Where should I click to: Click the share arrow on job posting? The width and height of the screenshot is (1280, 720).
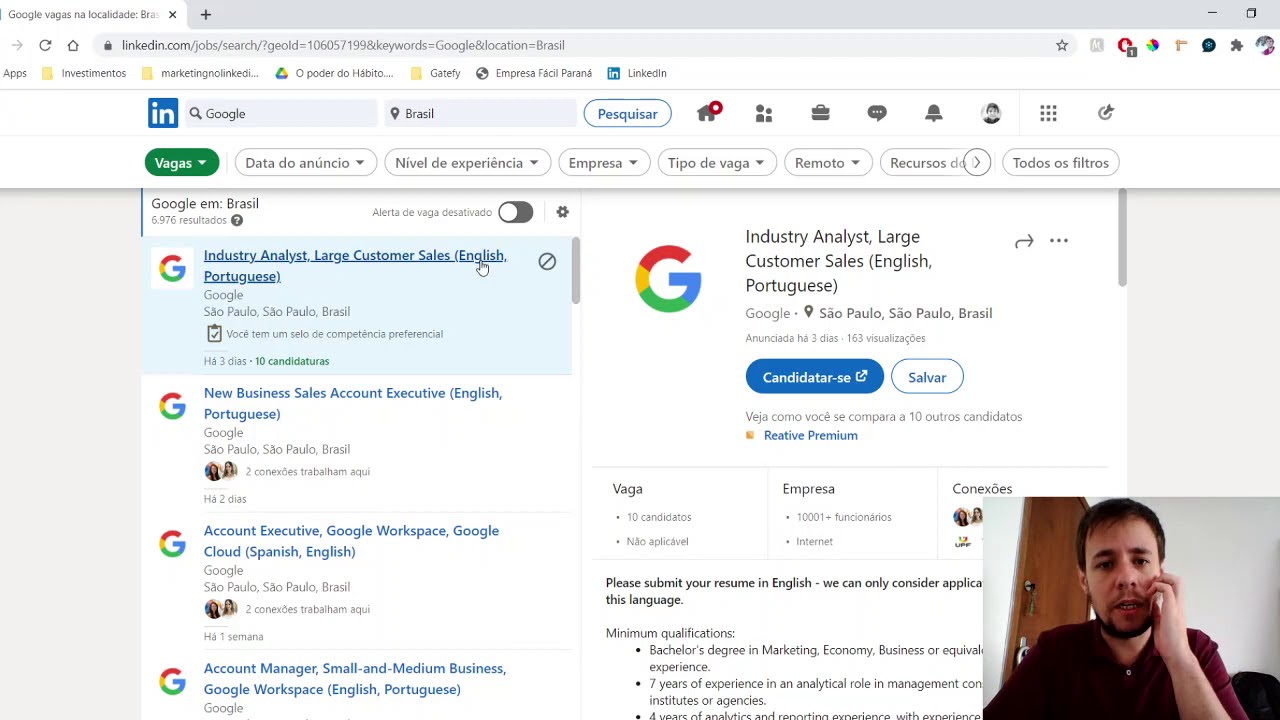tap(1023, 241)
